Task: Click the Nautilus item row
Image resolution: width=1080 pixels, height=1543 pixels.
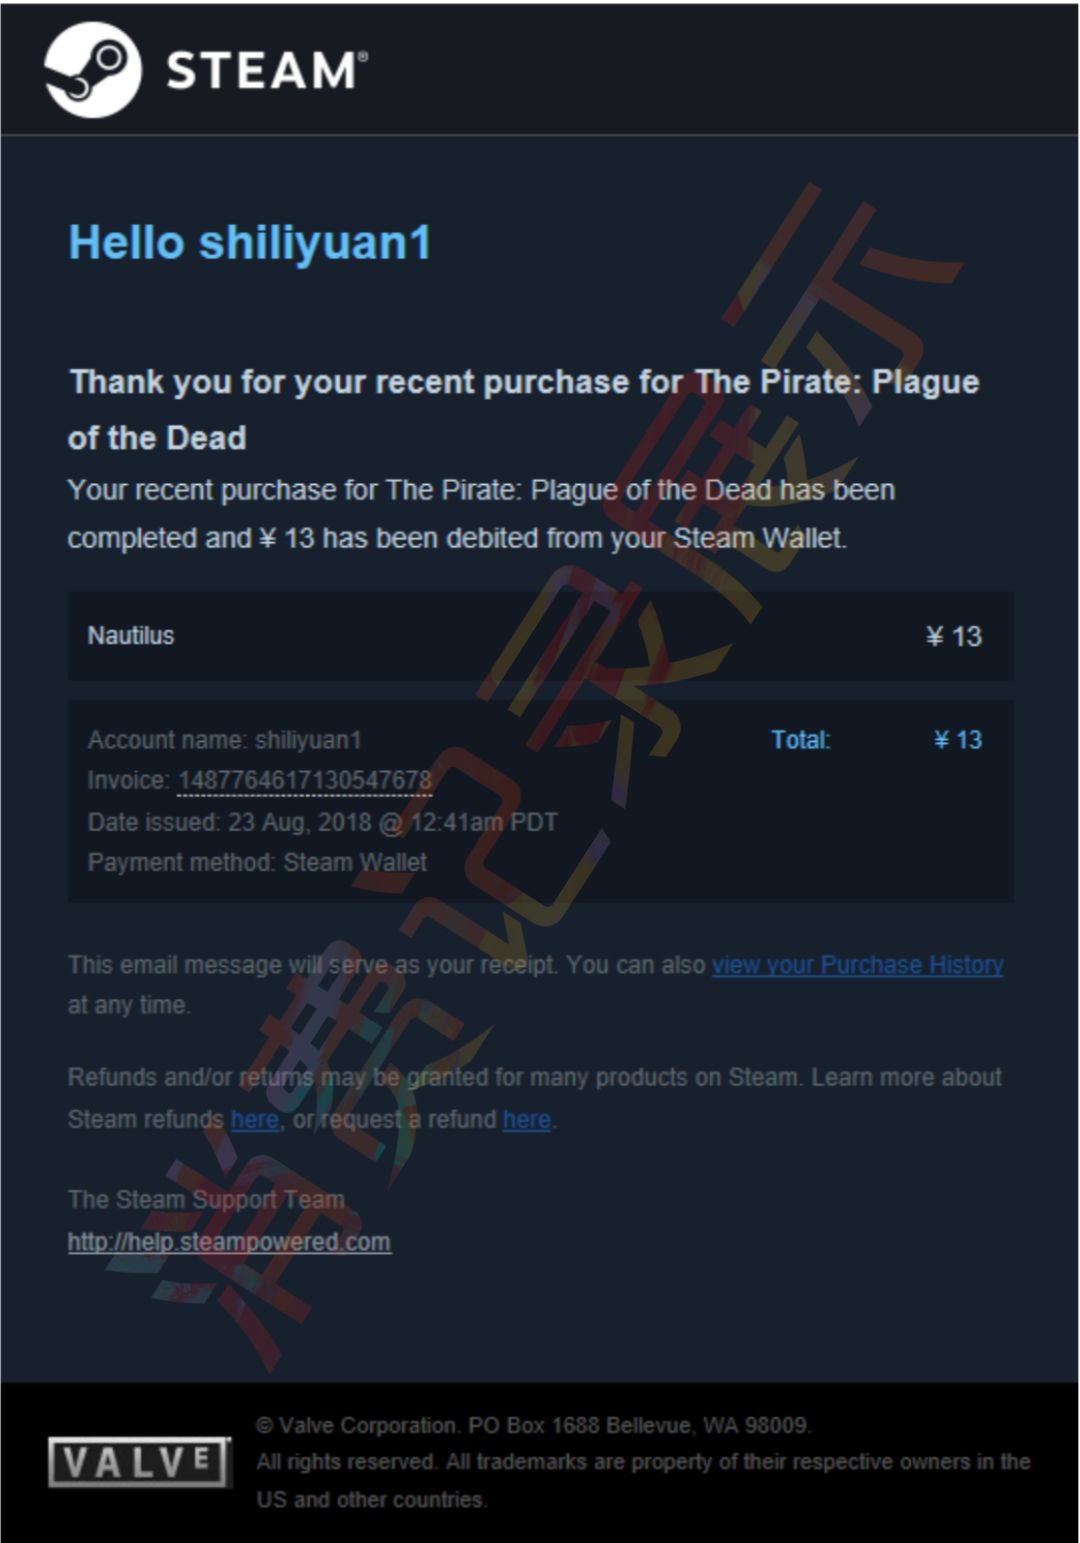Action: (x=540, y=636)
